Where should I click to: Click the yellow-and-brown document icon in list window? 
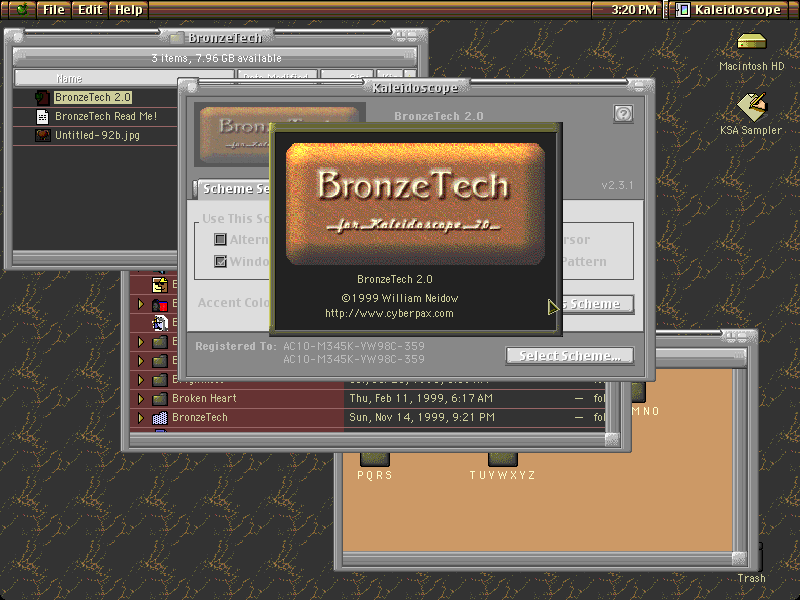point(160,285)
